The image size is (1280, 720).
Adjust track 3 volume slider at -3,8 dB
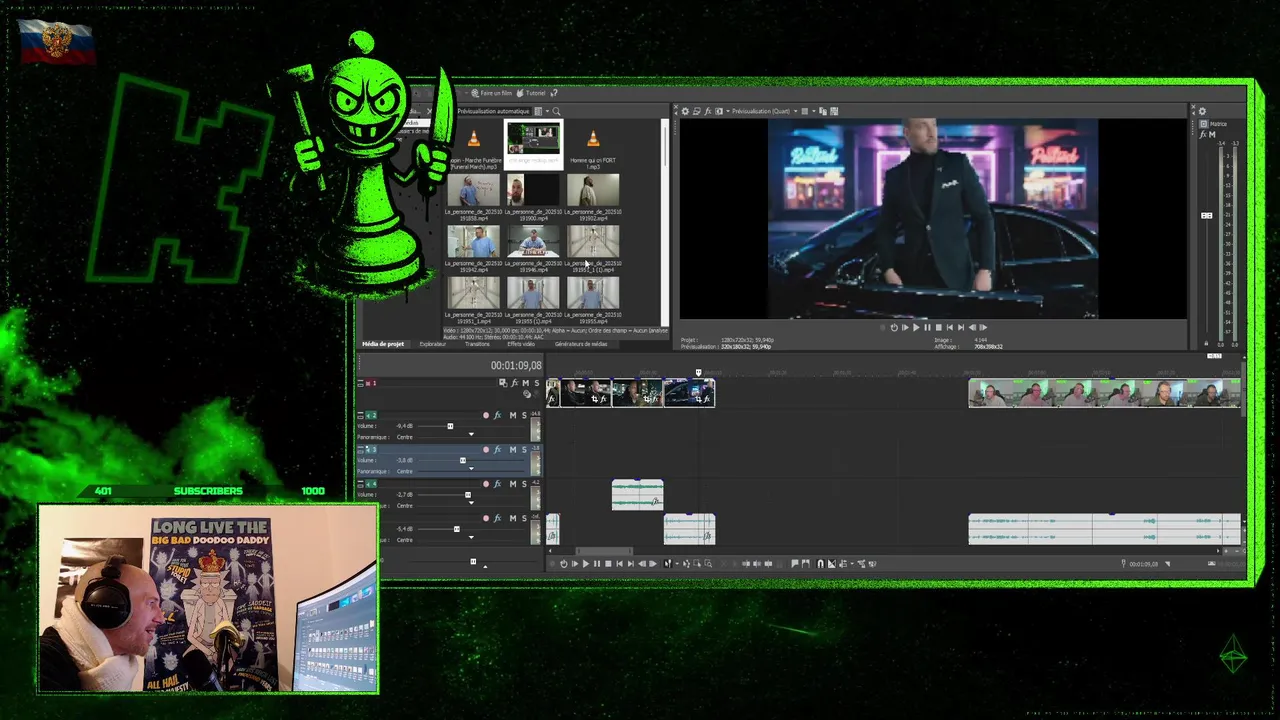[463, 460]
